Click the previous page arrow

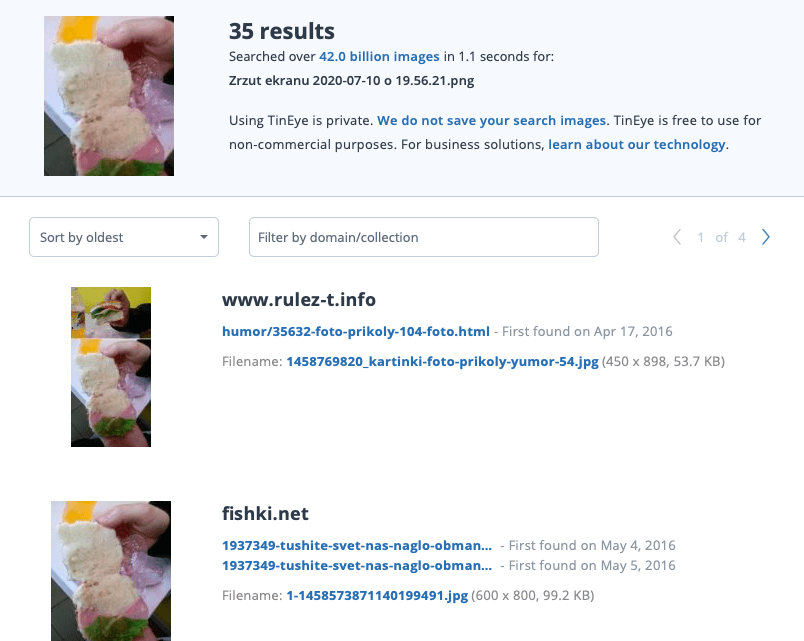coord(677,237)
